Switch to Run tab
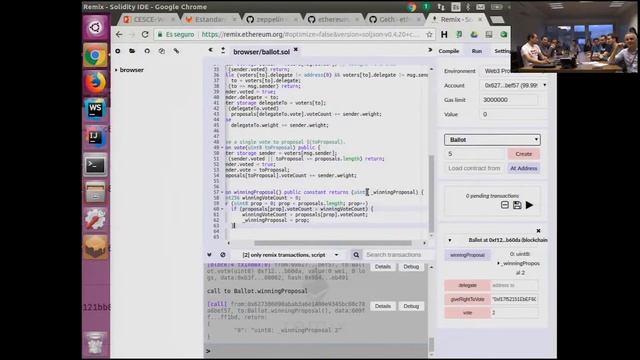Image resolution: width=640 pixels, height=360 pixels. tap(477, 51)
